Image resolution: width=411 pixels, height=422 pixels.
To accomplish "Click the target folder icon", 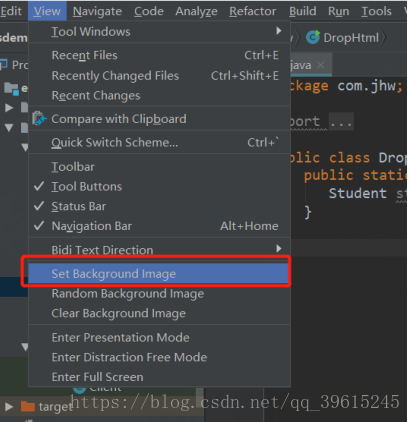I will coord(28,406).
